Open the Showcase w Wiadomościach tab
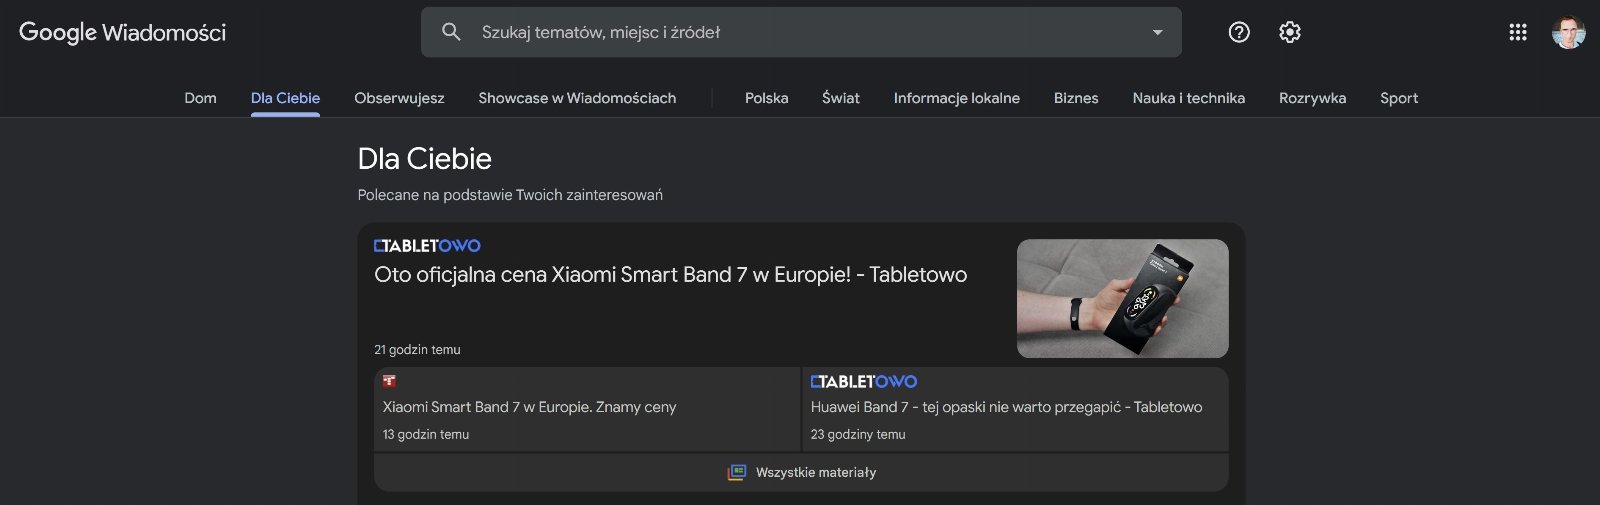The image size is (1600, 505). point(577,98)
